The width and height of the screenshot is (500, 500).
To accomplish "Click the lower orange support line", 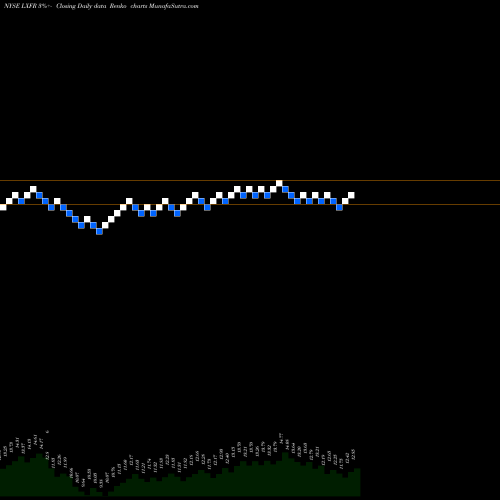I will click(250, 204).
